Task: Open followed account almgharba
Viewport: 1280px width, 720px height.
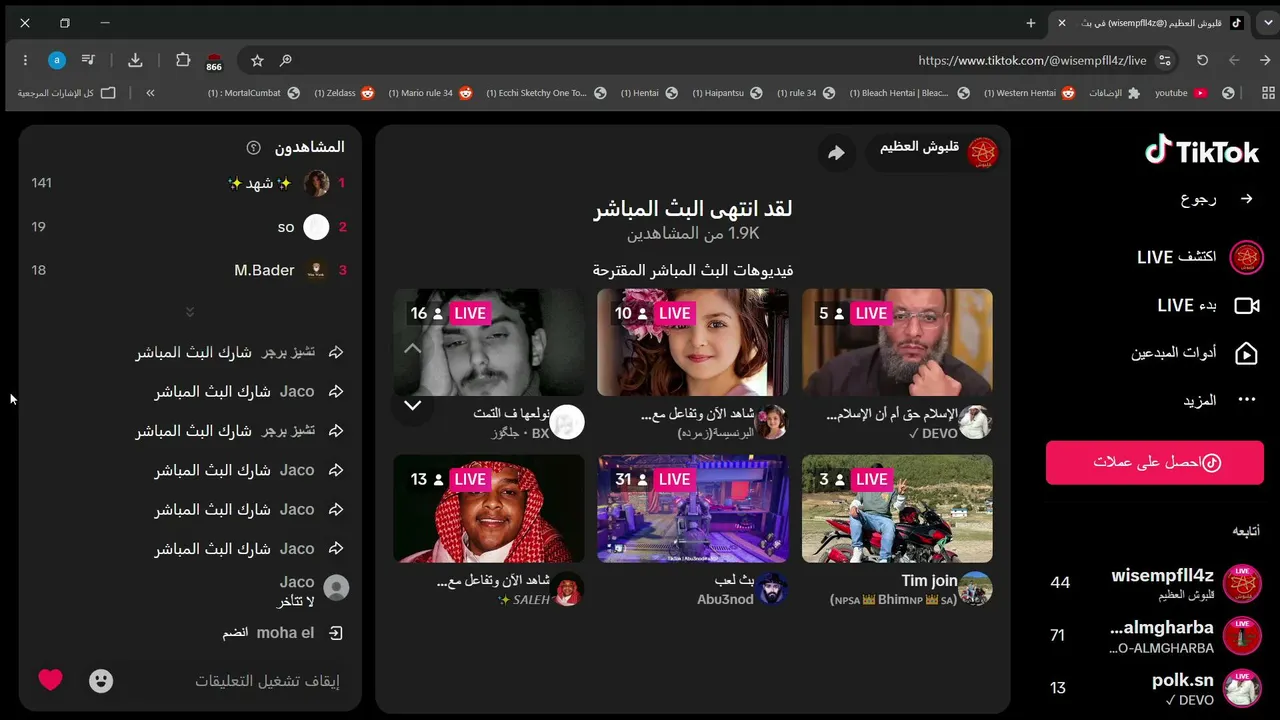Action: (1155, 636)
